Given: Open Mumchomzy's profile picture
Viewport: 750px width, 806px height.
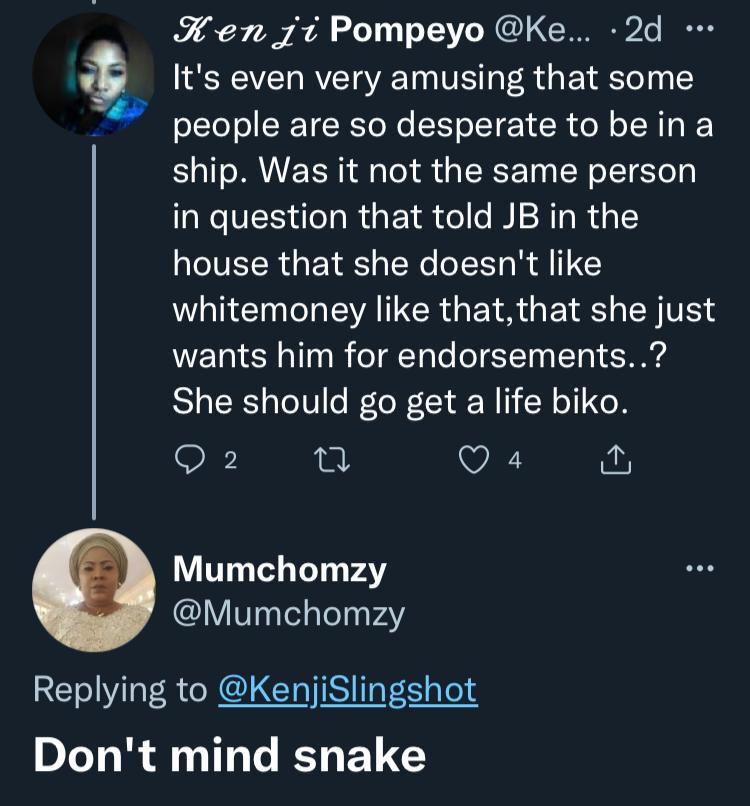Looking at the screenshot, I should point(94,590).
